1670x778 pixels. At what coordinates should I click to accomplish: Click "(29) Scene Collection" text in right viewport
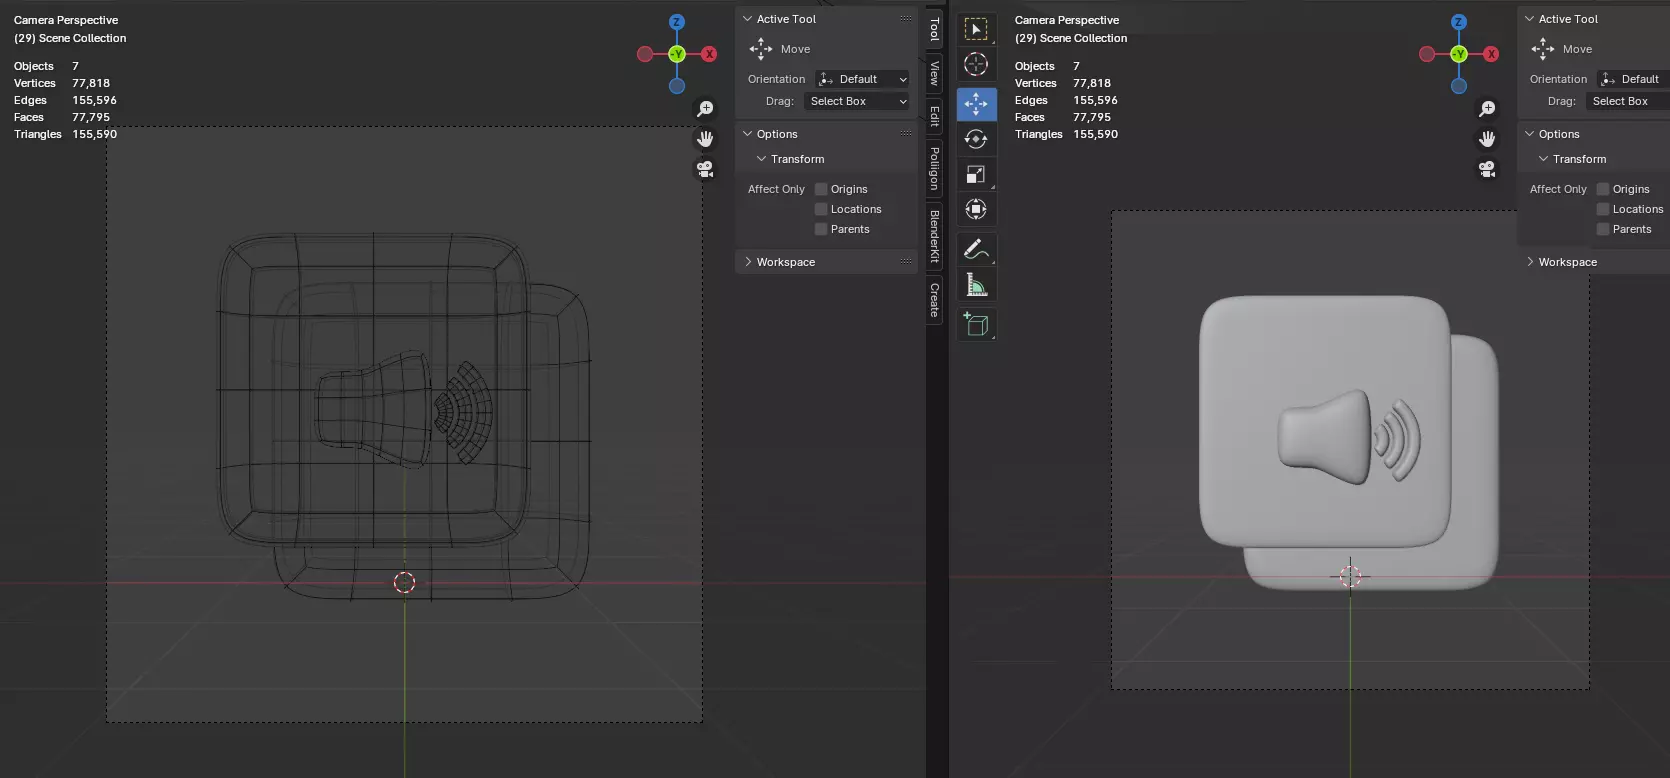point(1071,38)
